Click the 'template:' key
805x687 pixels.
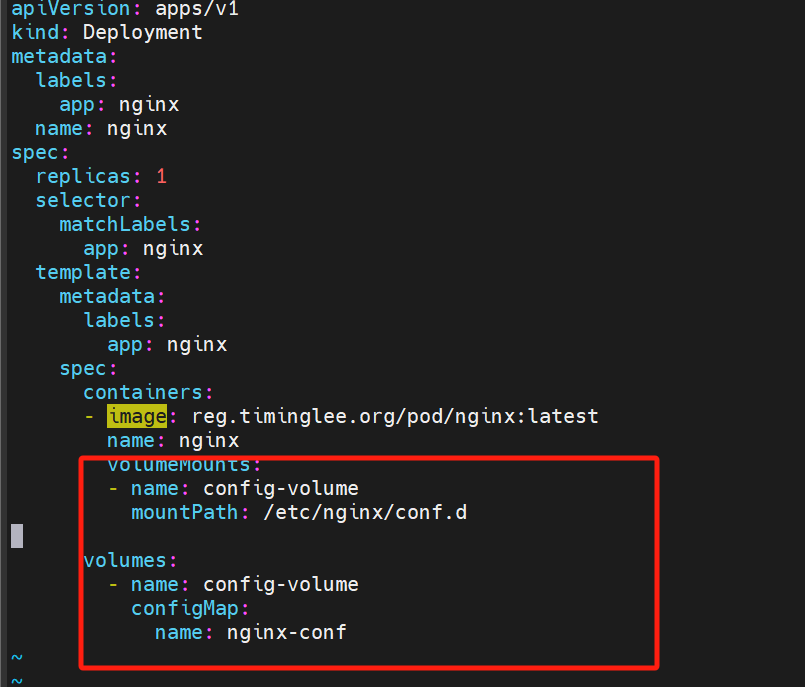pos(88,272)
